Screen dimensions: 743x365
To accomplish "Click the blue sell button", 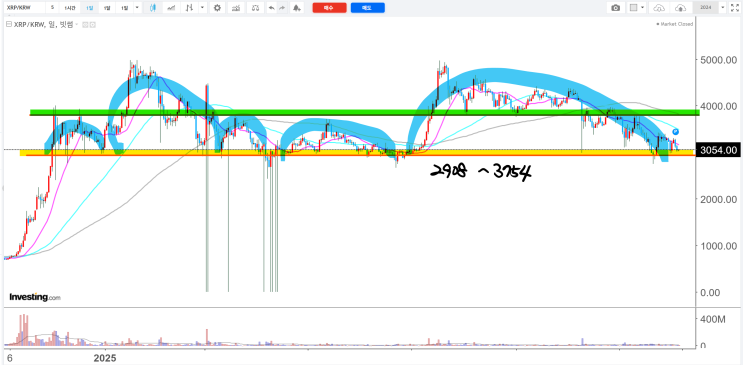I will (367, 8).
